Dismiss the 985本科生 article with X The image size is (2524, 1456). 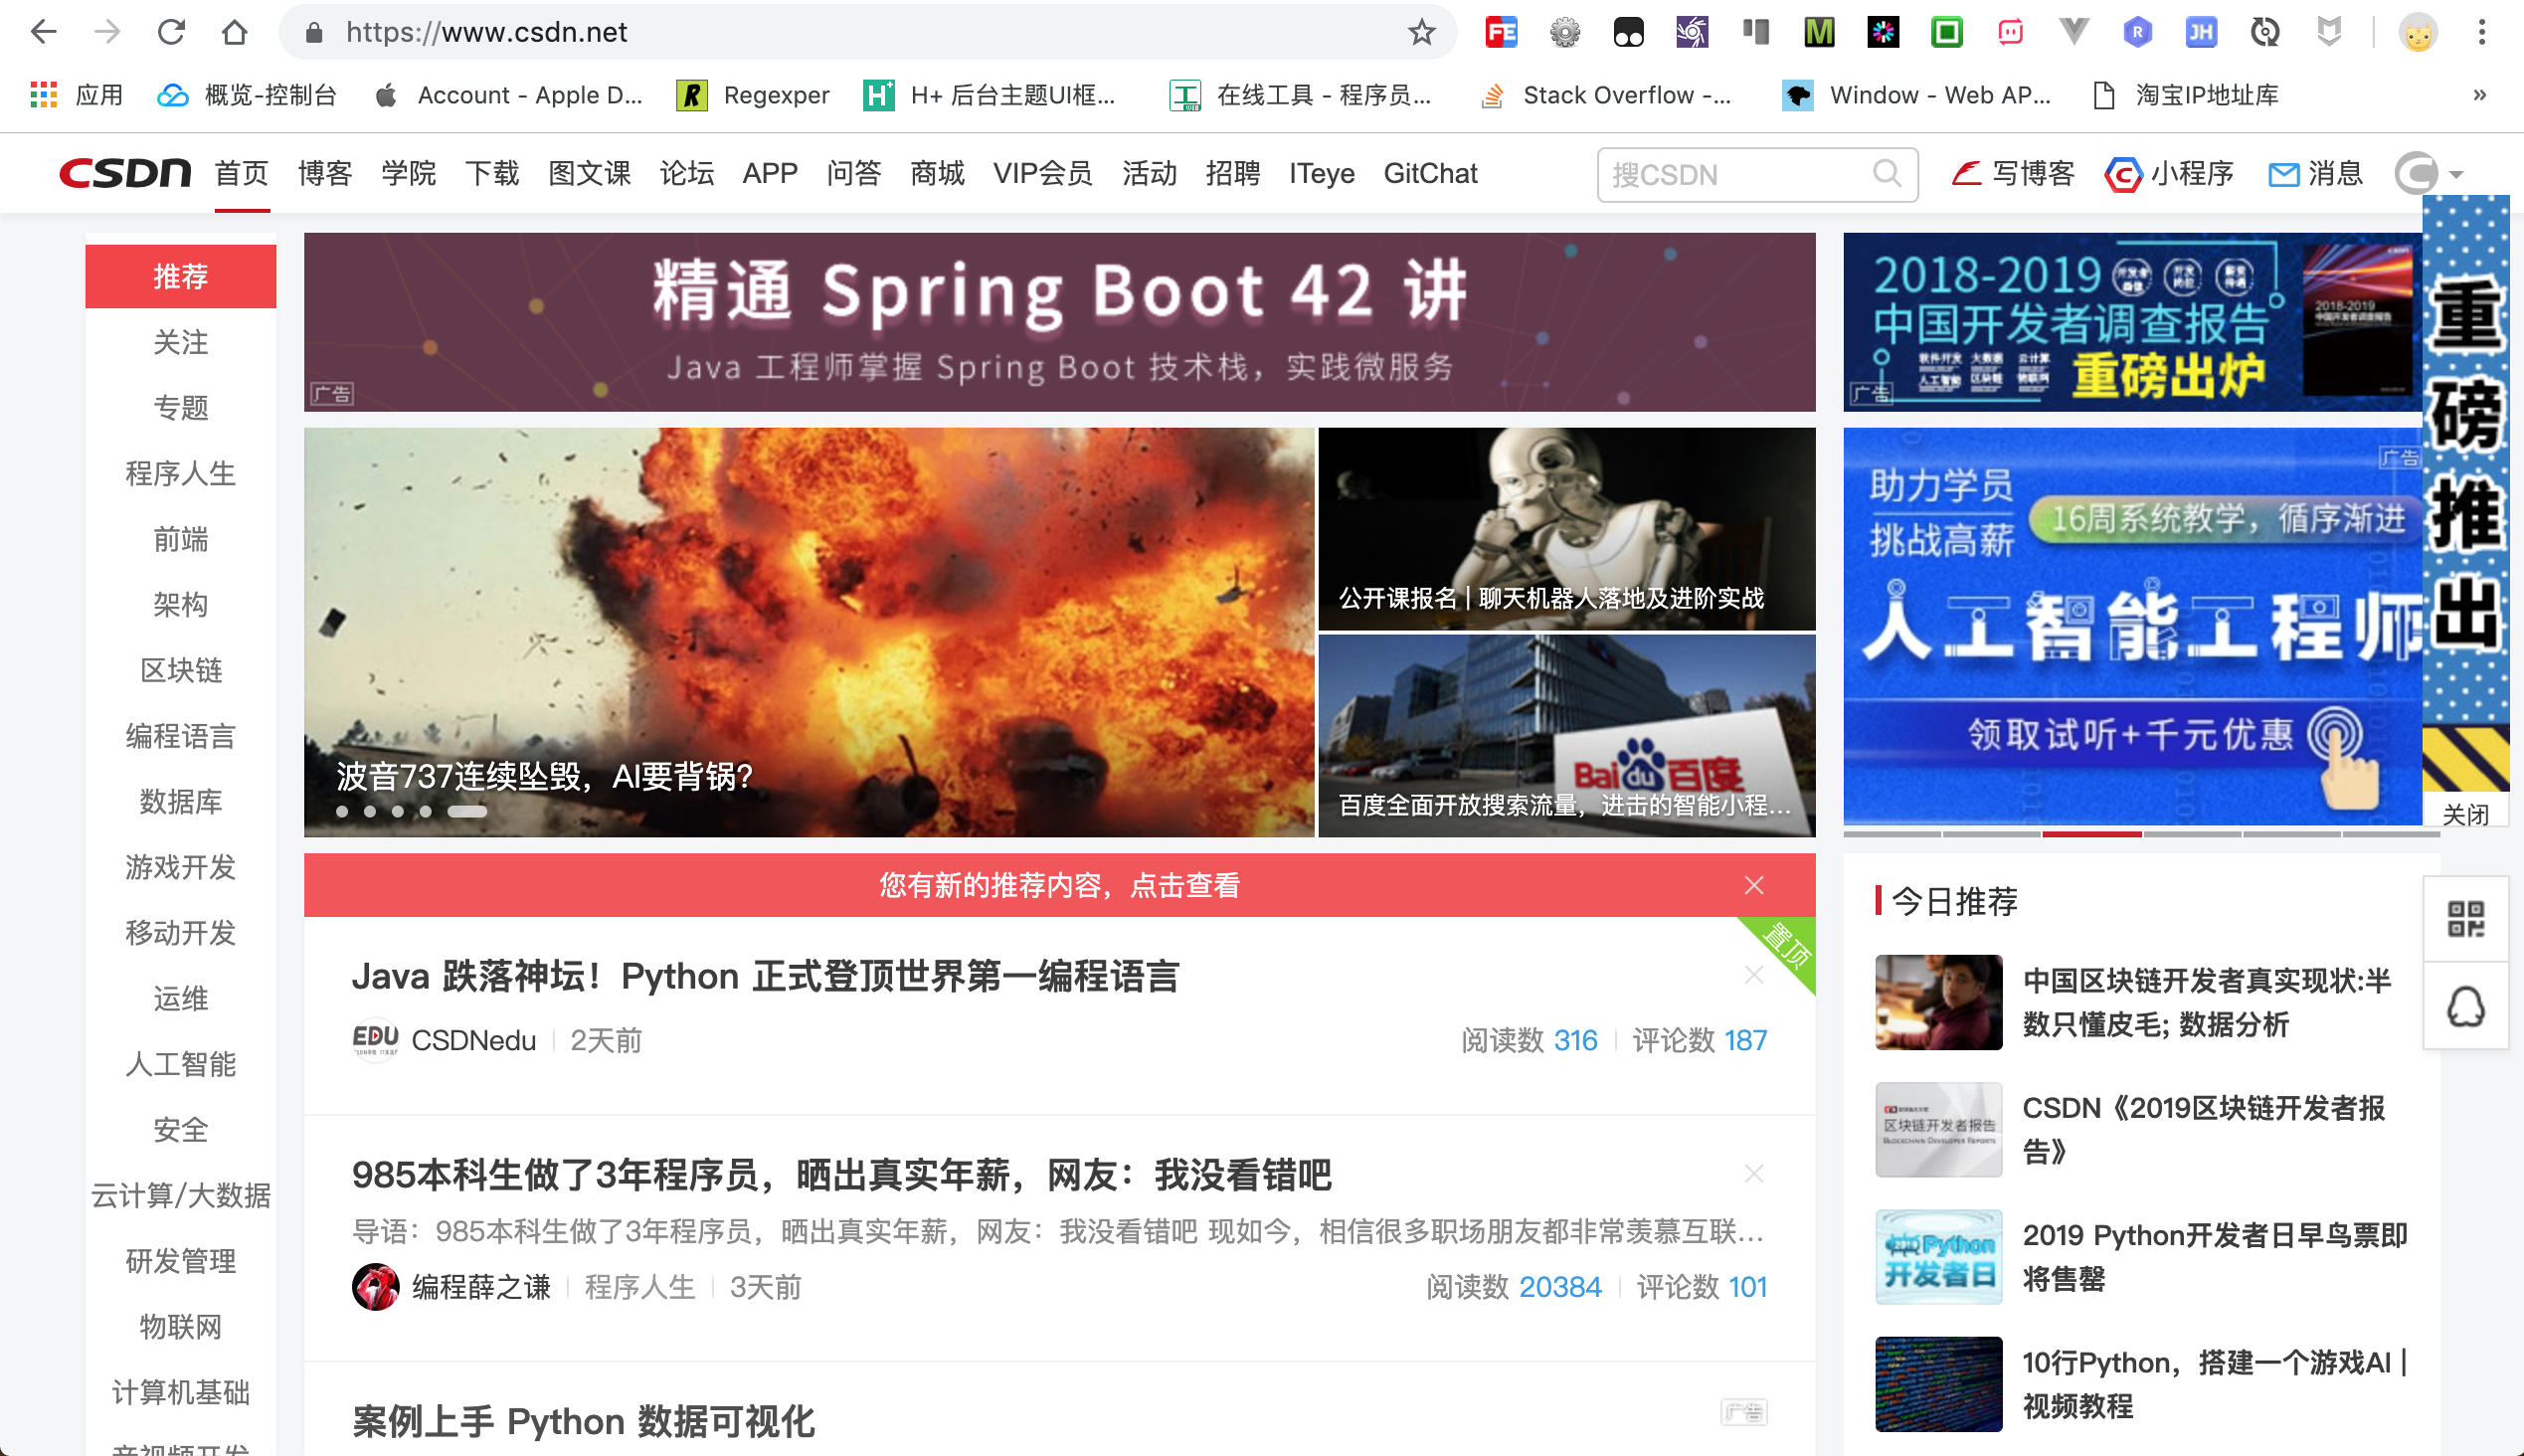point(1753,1173)
